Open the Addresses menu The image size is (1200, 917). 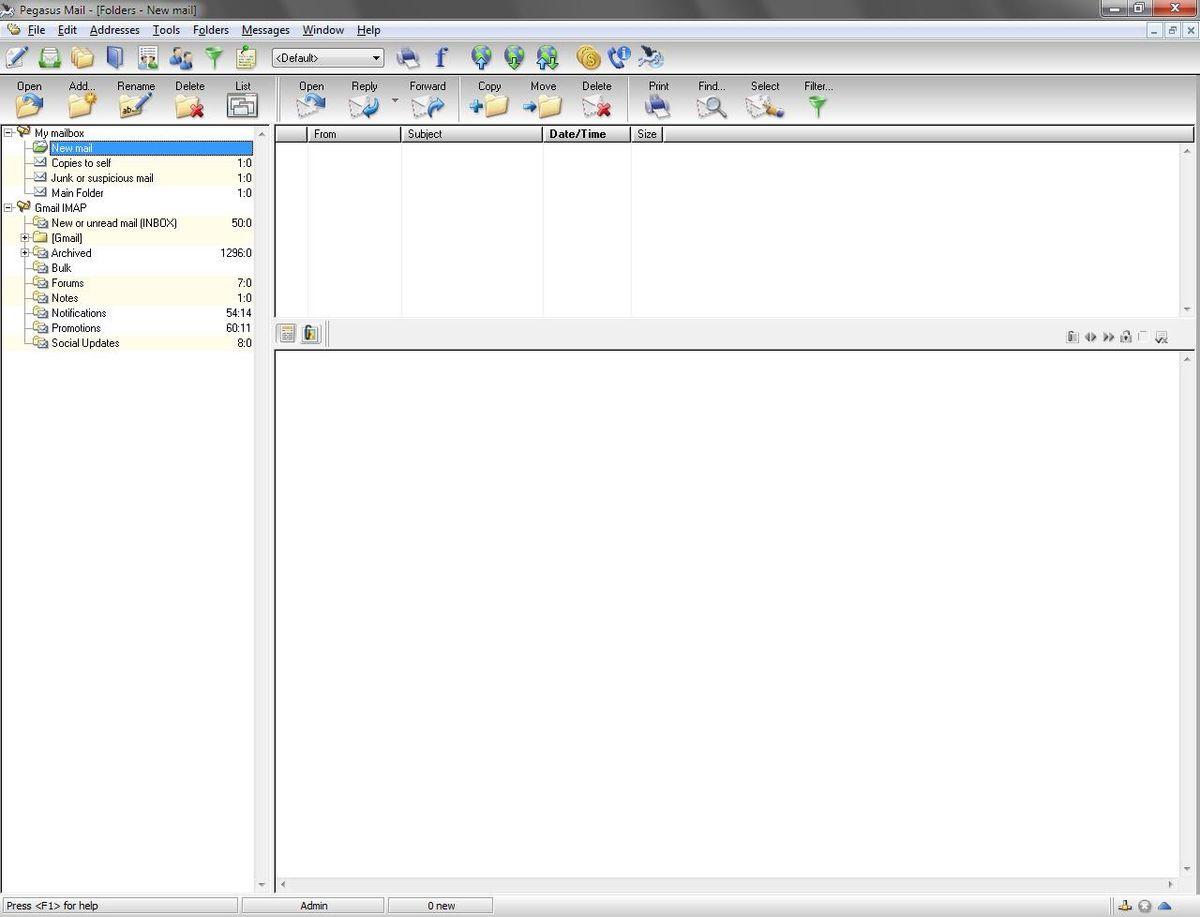[x=115, y=30]
